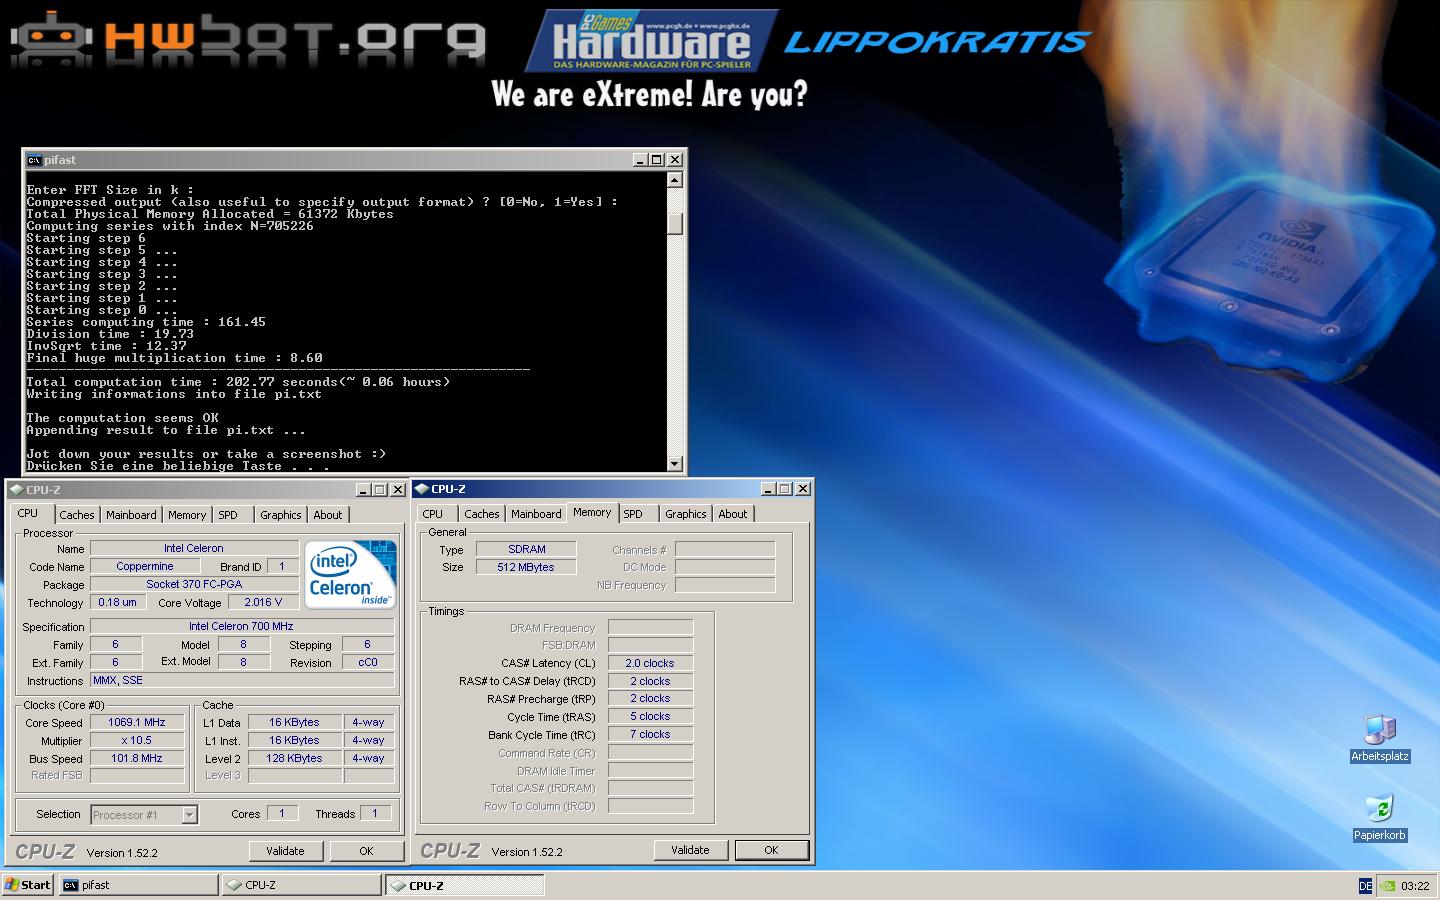Image resolution: width=1440 pixels, height=900 pixels.
Task: Switch to Graphics tab in right CPU-Z window
Action: pos(686,514)
